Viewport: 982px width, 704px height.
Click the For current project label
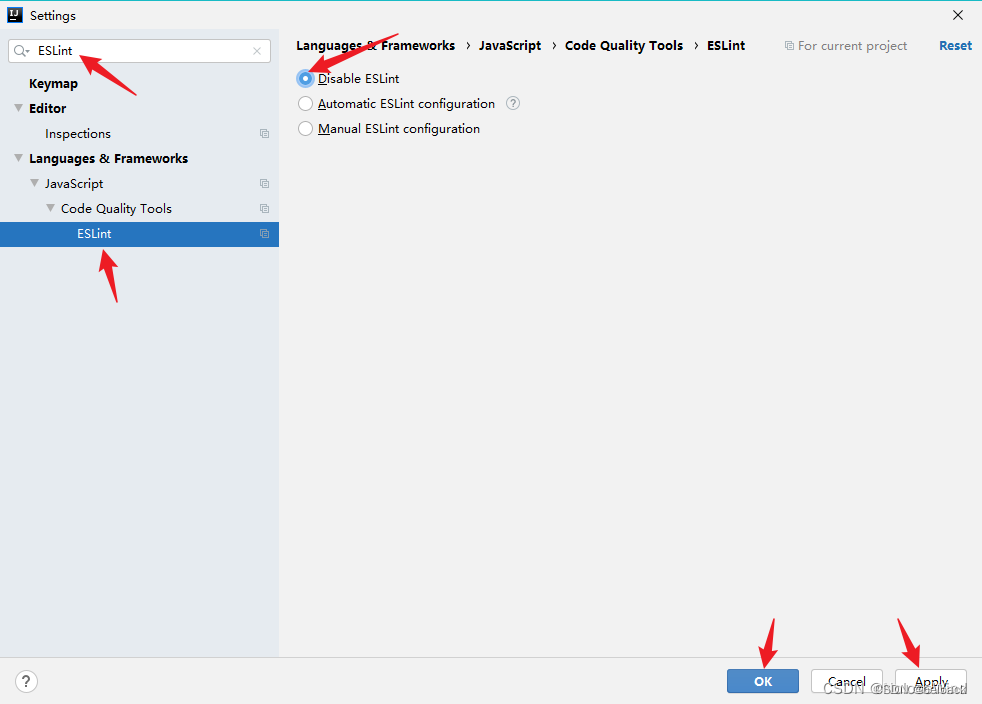click(x=852, y=46)
